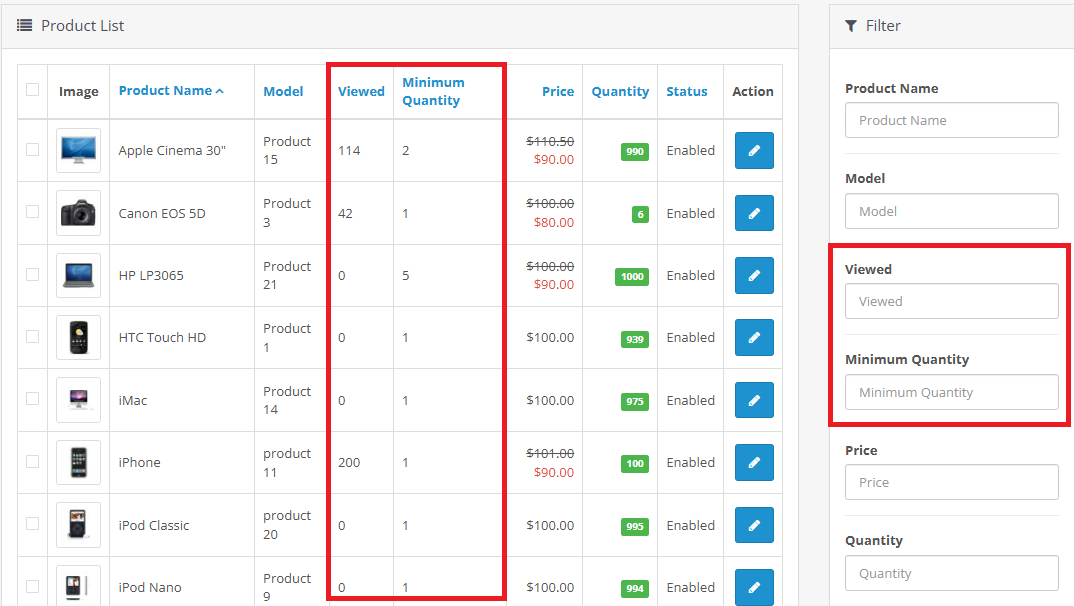Click the iPhone product thumbnail image
The image size is (1074, 606).
(78, 462)
